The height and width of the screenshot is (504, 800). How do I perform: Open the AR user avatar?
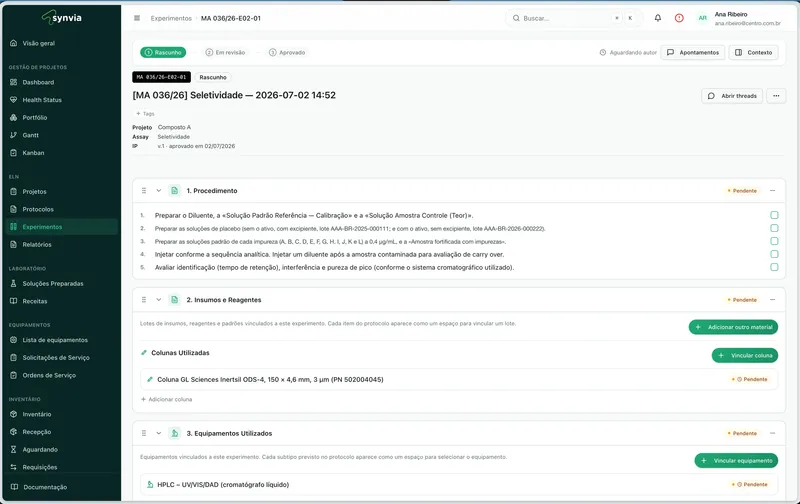(x=703, y=18)
